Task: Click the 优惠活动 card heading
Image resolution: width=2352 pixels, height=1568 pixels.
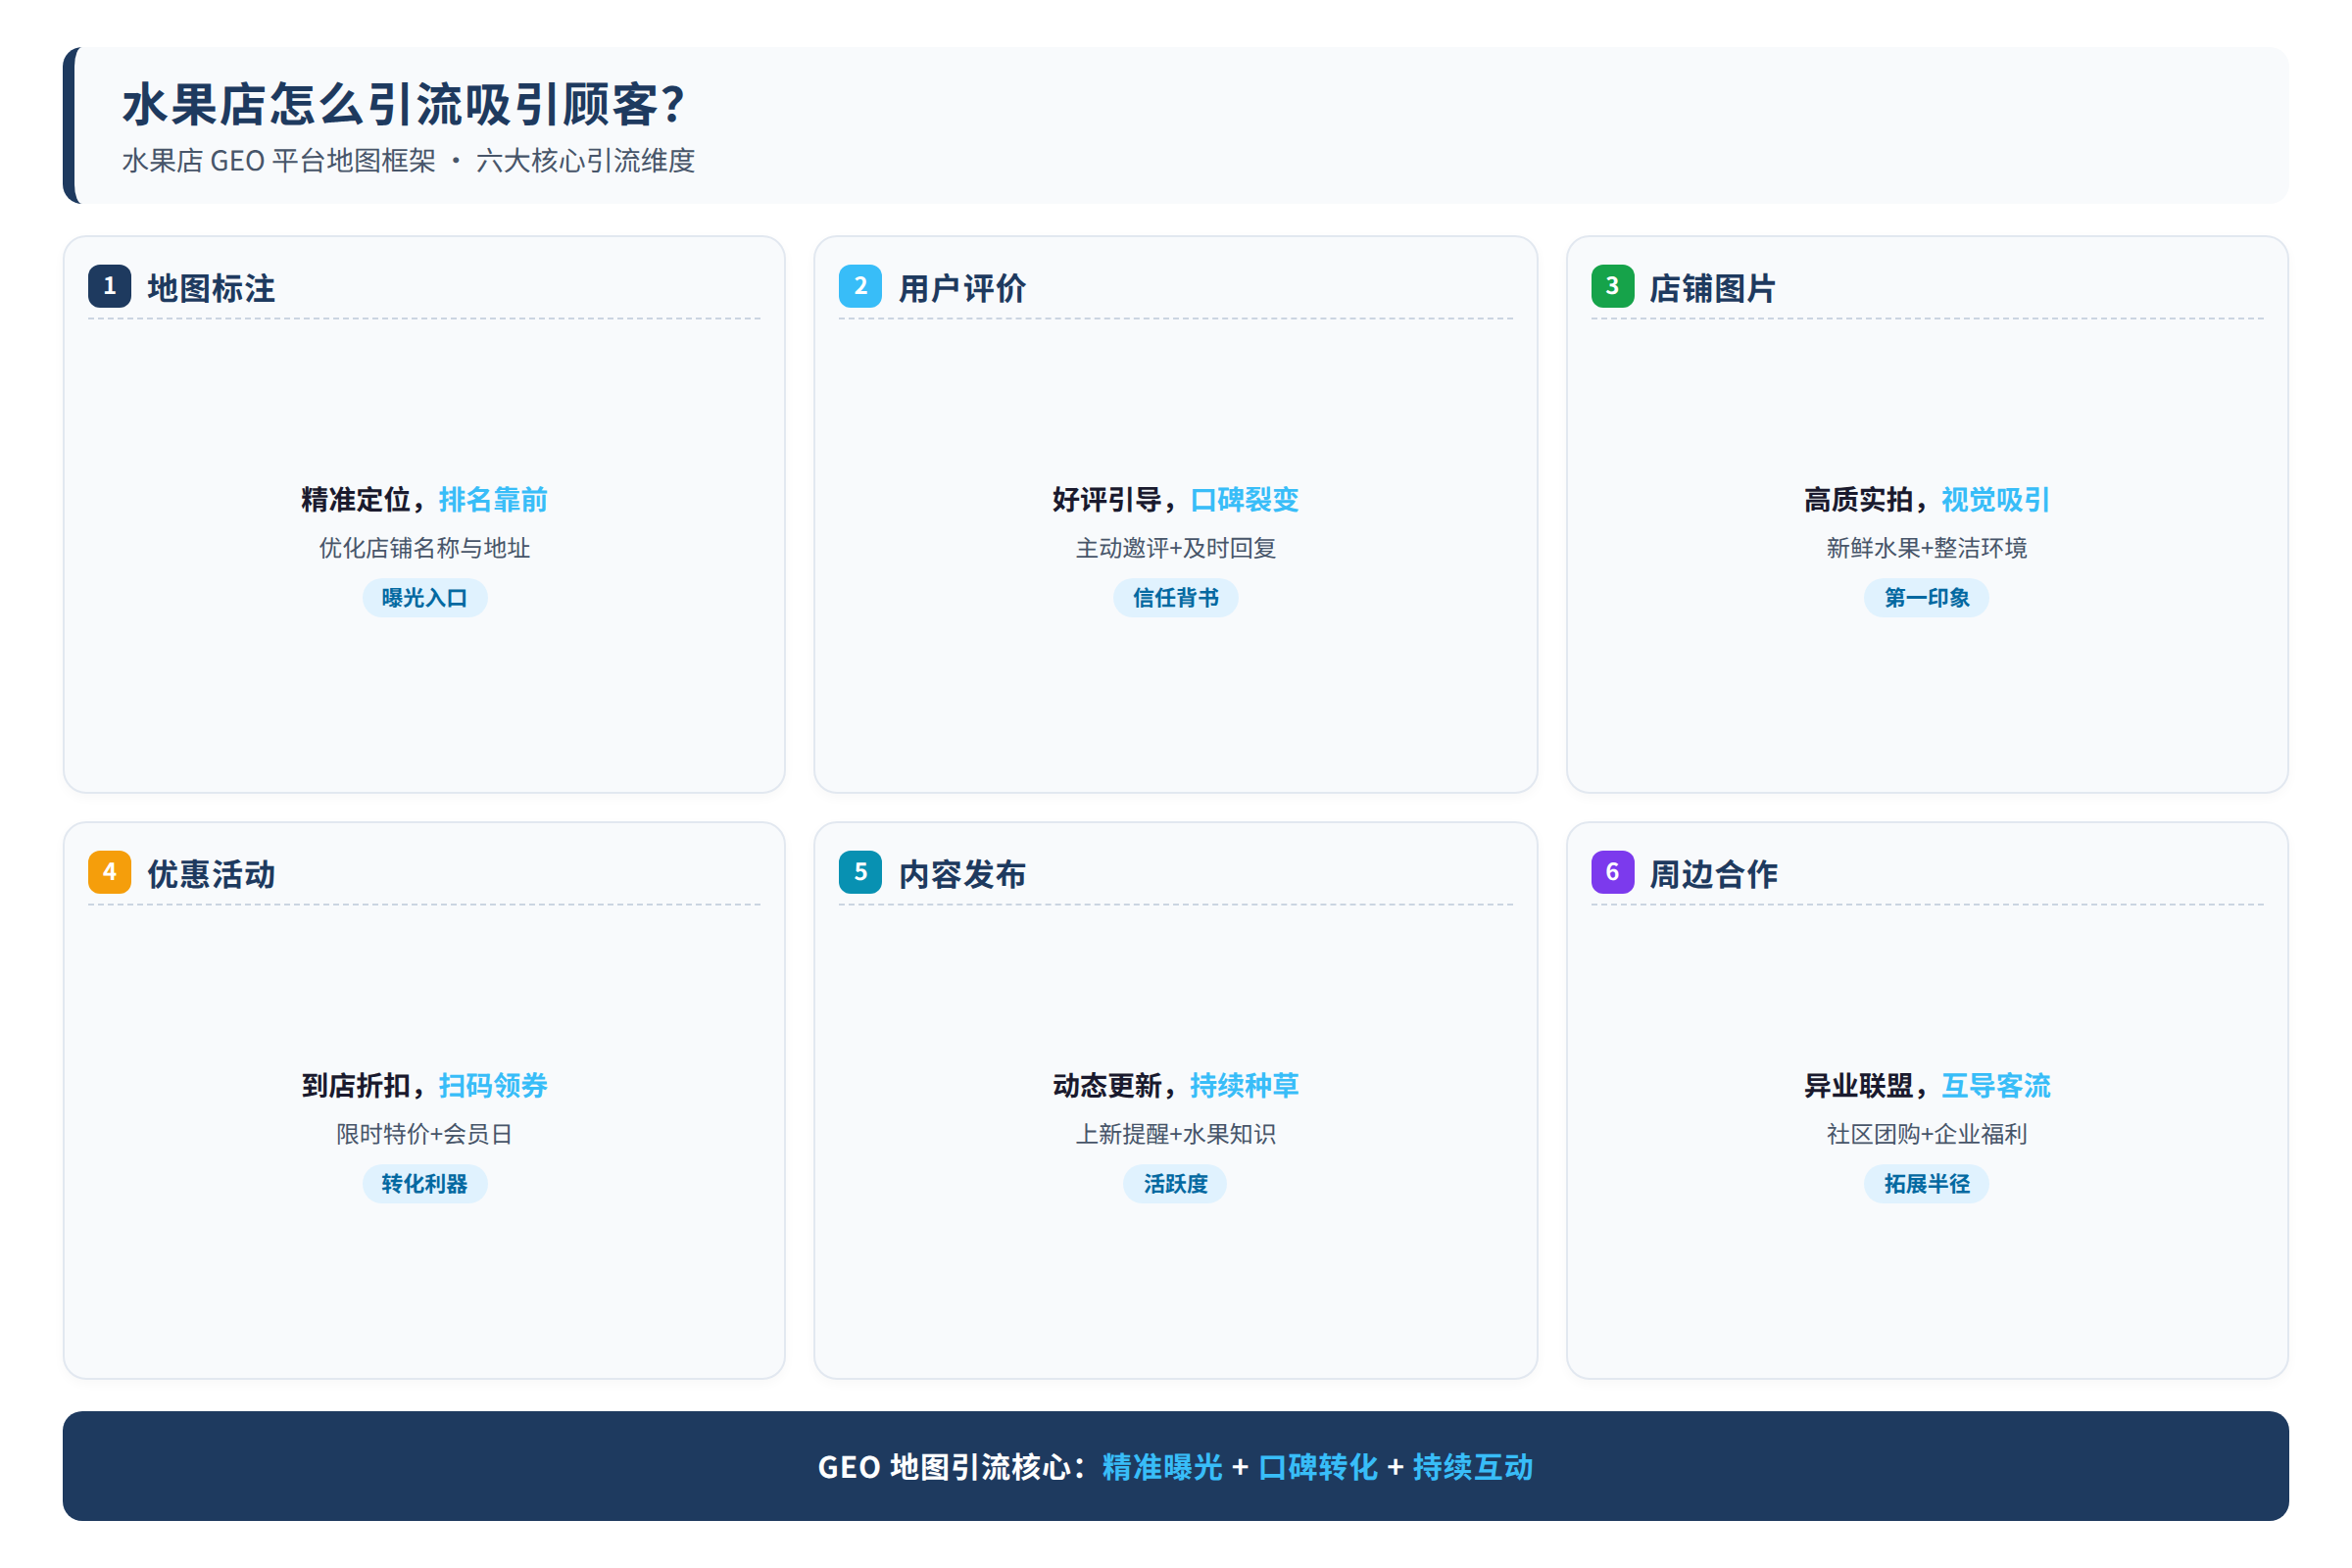Action: pyautogui.click(x=211, y=874)
